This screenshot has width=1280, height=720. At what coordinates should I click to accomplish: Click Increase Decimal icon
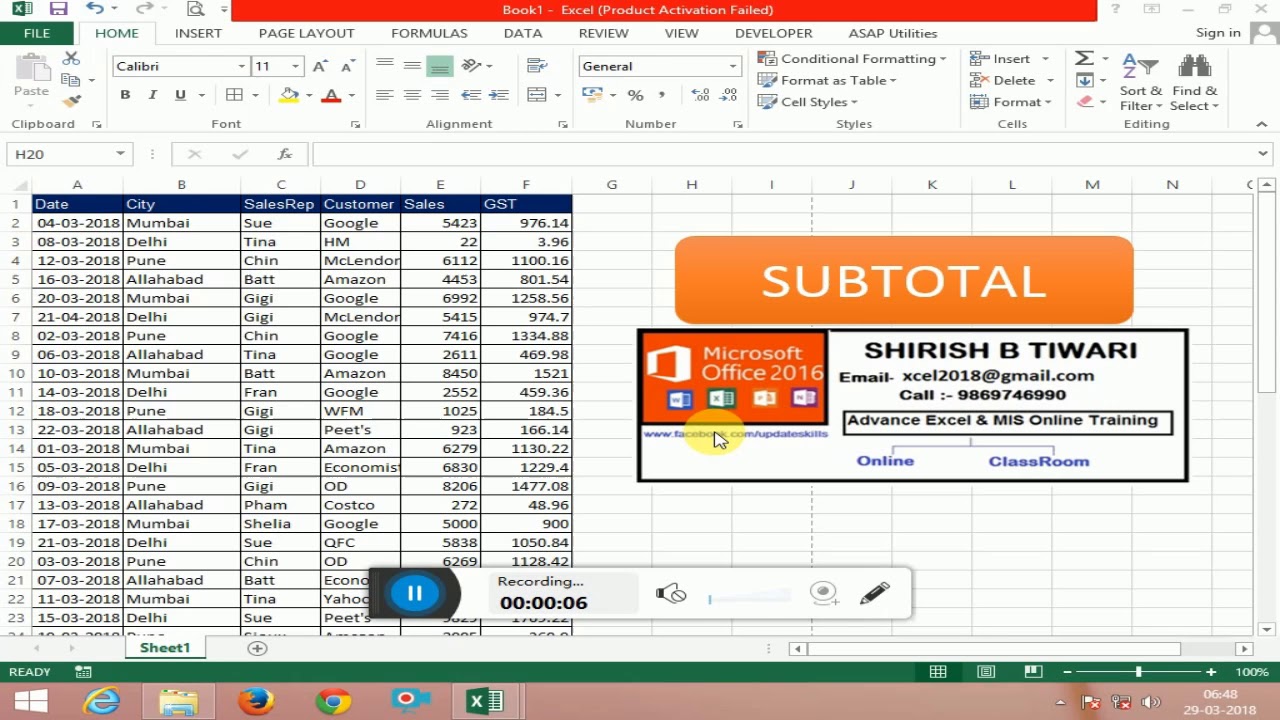(700, 95)
